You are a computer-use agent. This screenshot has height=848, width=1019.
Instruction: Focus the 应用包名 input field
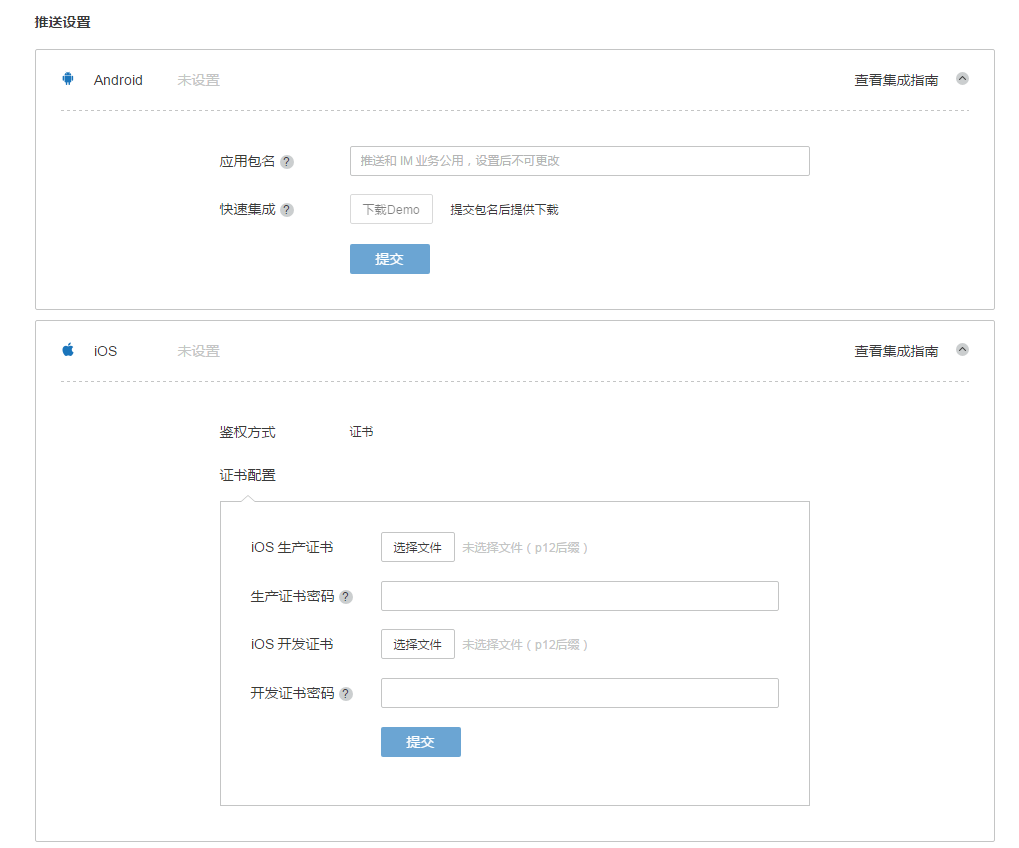point(580,161)
